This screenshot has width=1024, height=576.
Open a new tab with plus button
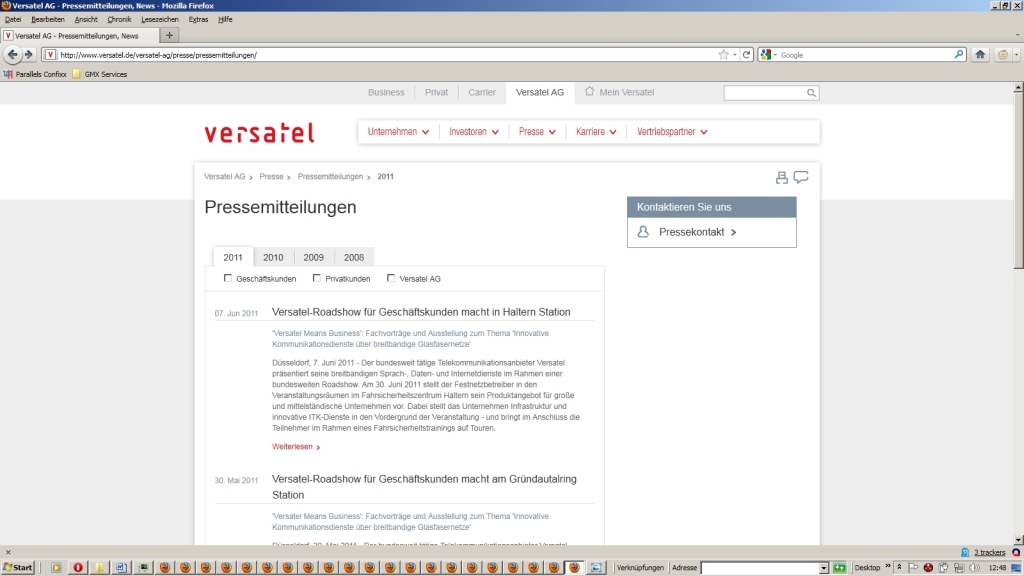[169, 35]
